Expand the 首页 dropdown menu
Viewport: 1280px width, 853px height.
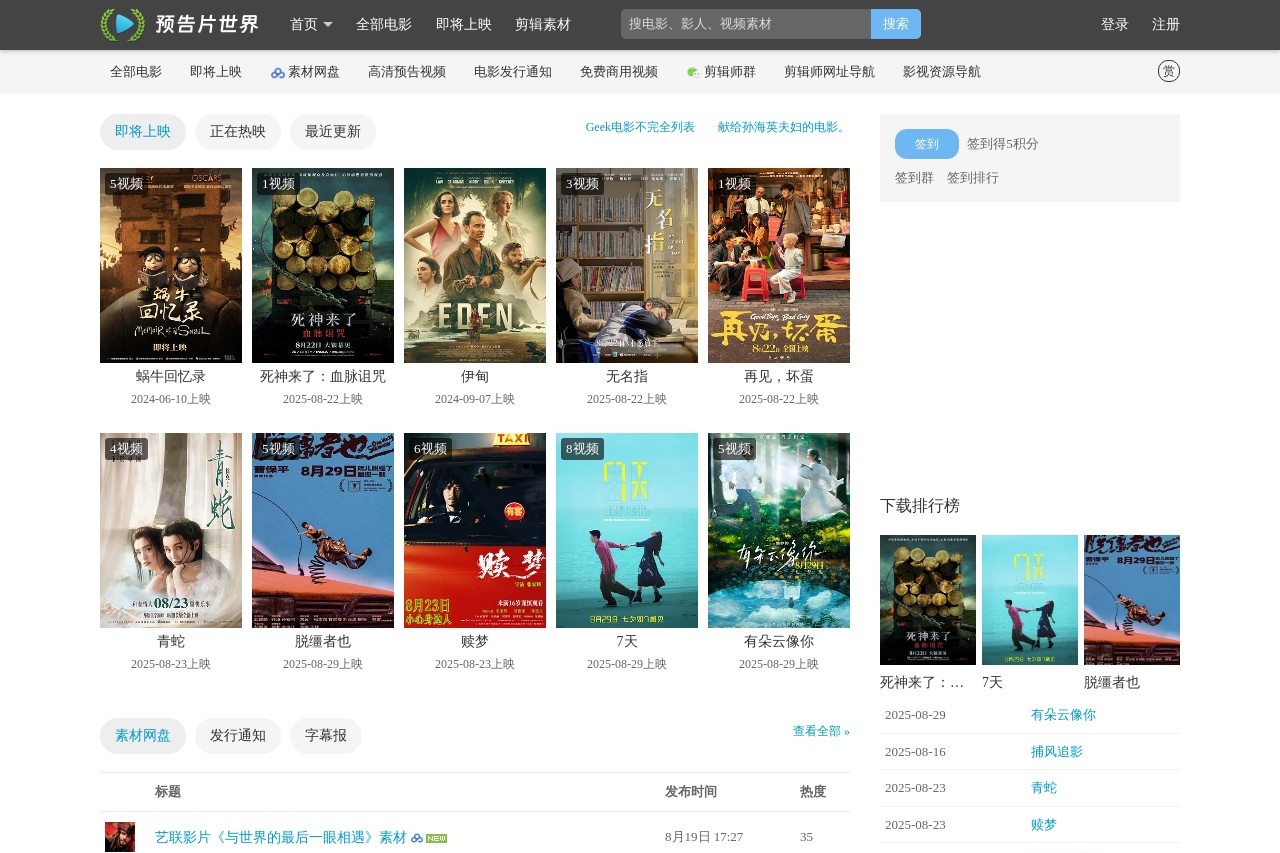coord(310,24)
